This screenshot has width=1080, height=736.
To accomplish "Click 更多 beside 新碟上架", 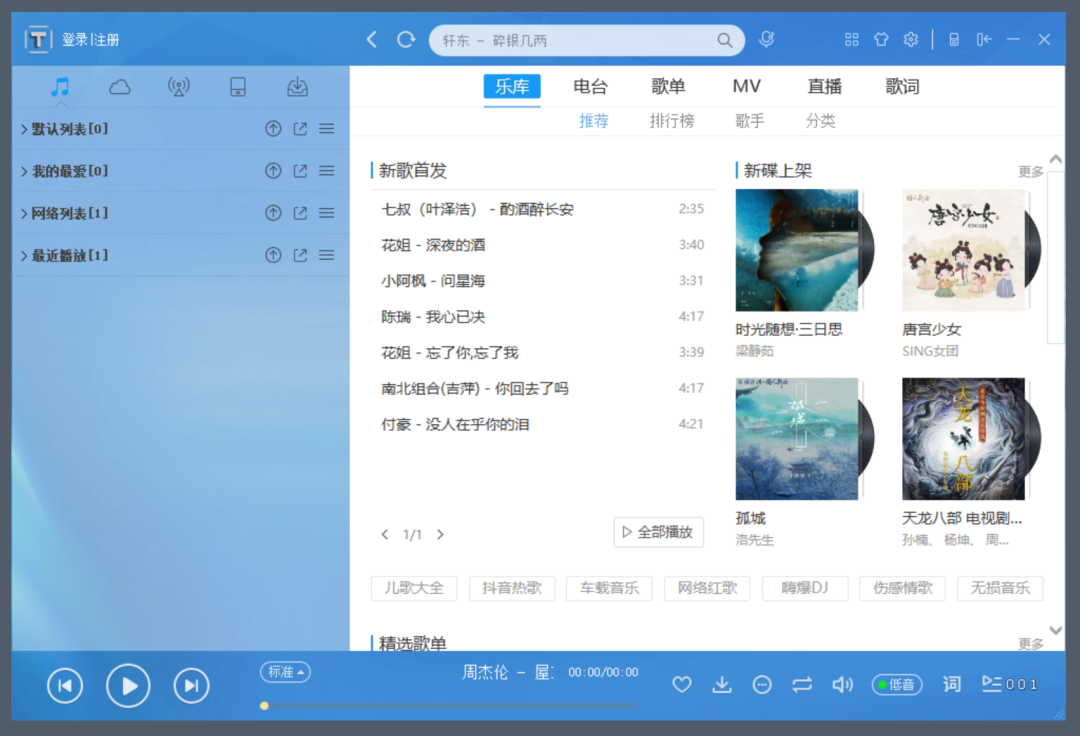I will pos(1030,171).
